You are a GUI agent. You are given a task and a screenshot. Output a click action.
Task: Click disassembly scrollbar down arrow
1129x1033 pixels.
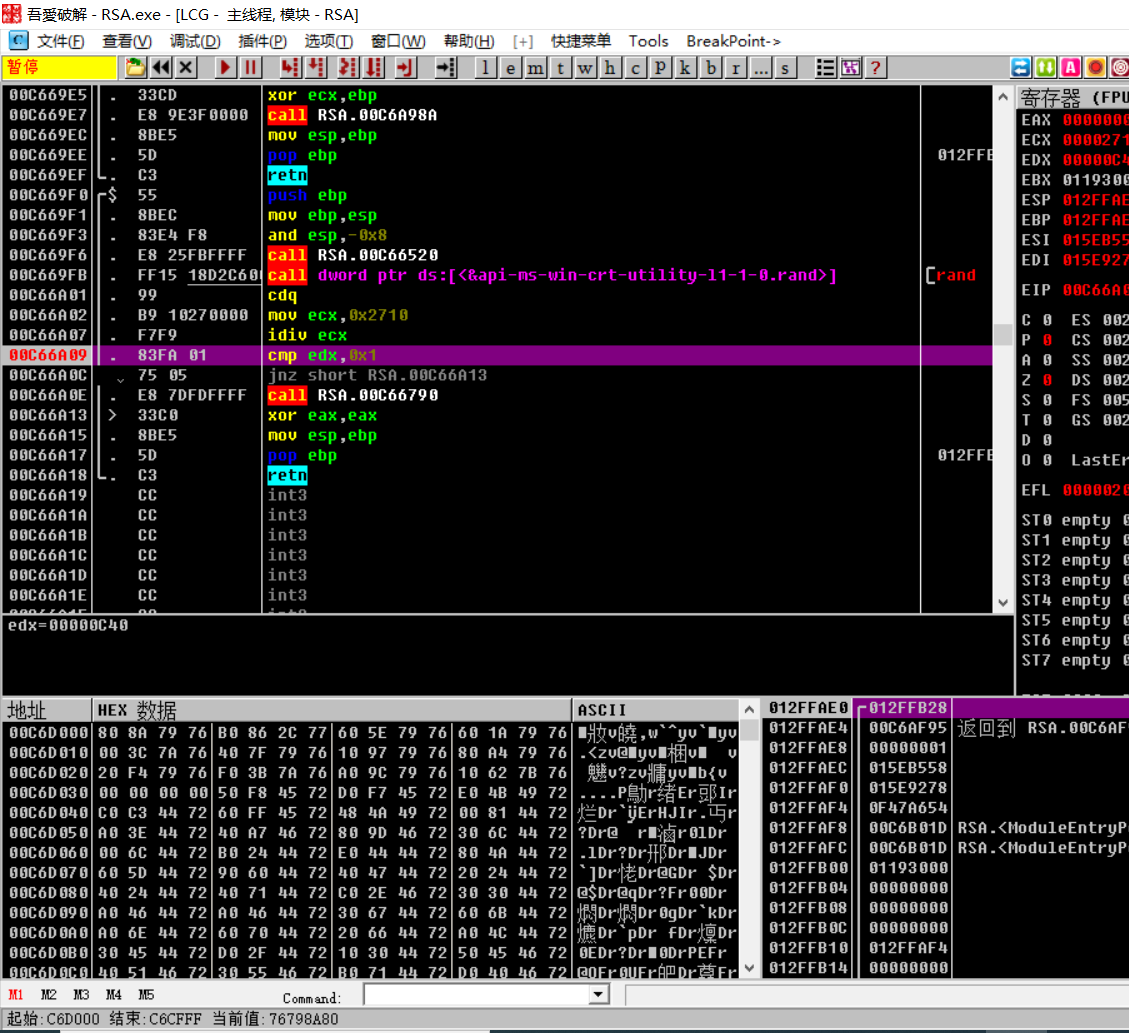tap(1003, 603)
